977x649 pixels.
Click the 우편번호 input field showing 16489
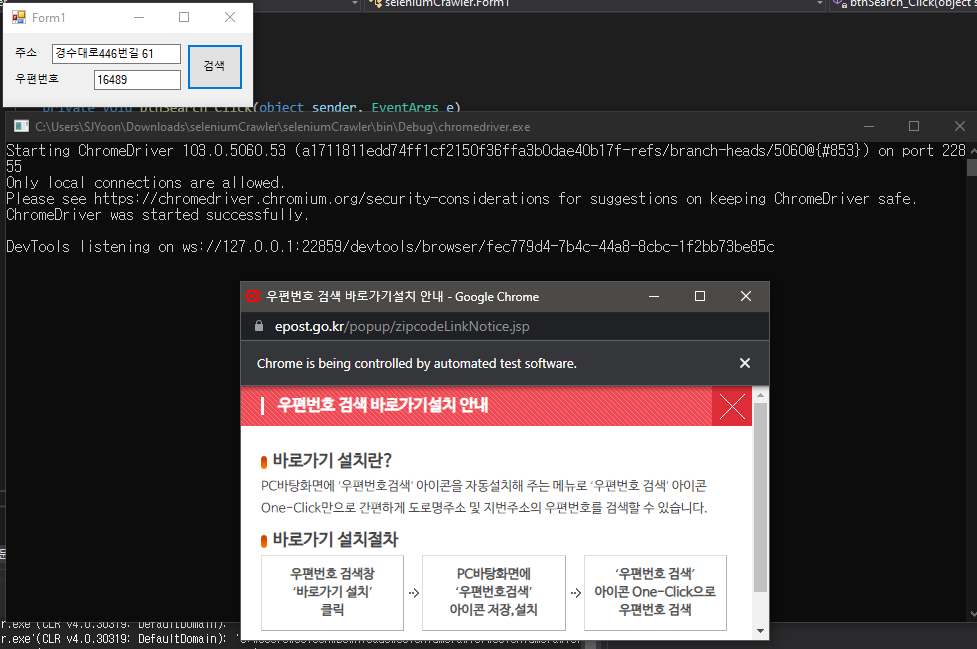click(x=137, y=80)
